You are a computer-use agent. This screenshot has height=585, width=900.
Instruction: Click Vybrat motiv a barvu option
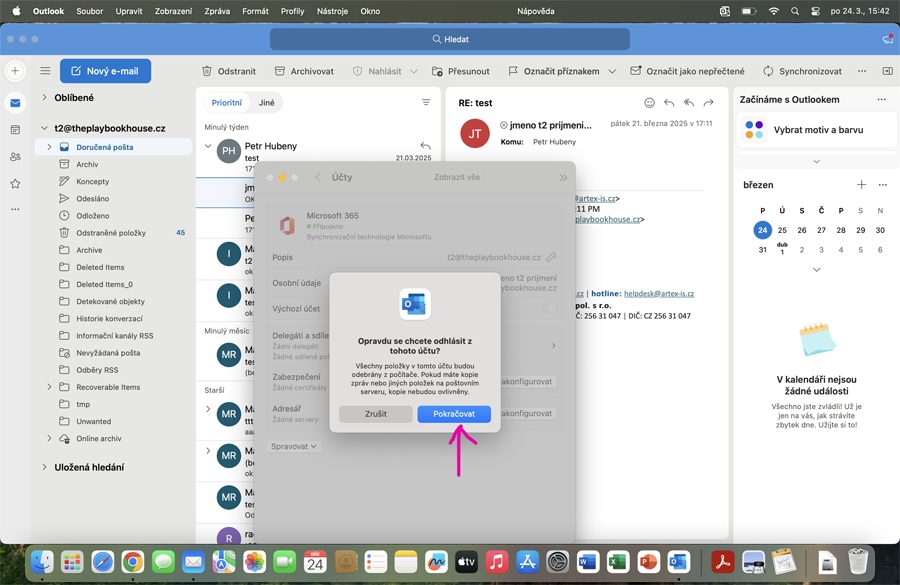coord(817,130)
